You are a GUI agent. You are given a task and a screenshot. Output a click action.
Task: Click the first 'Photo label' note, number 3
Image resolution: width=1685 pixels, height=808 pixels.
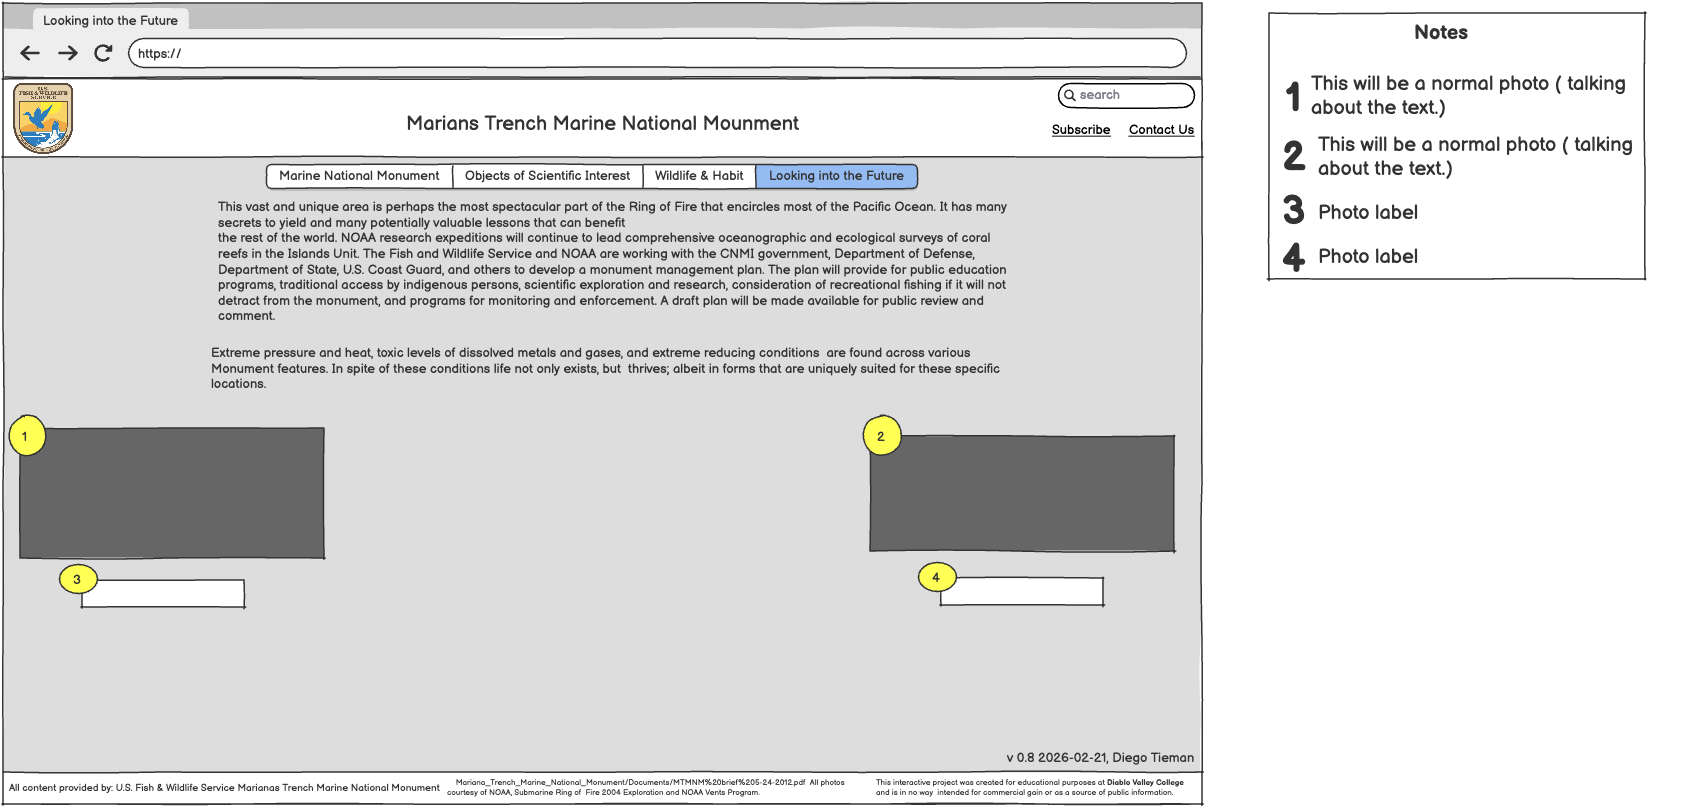pyautogui.click(x=1367, y=212)
